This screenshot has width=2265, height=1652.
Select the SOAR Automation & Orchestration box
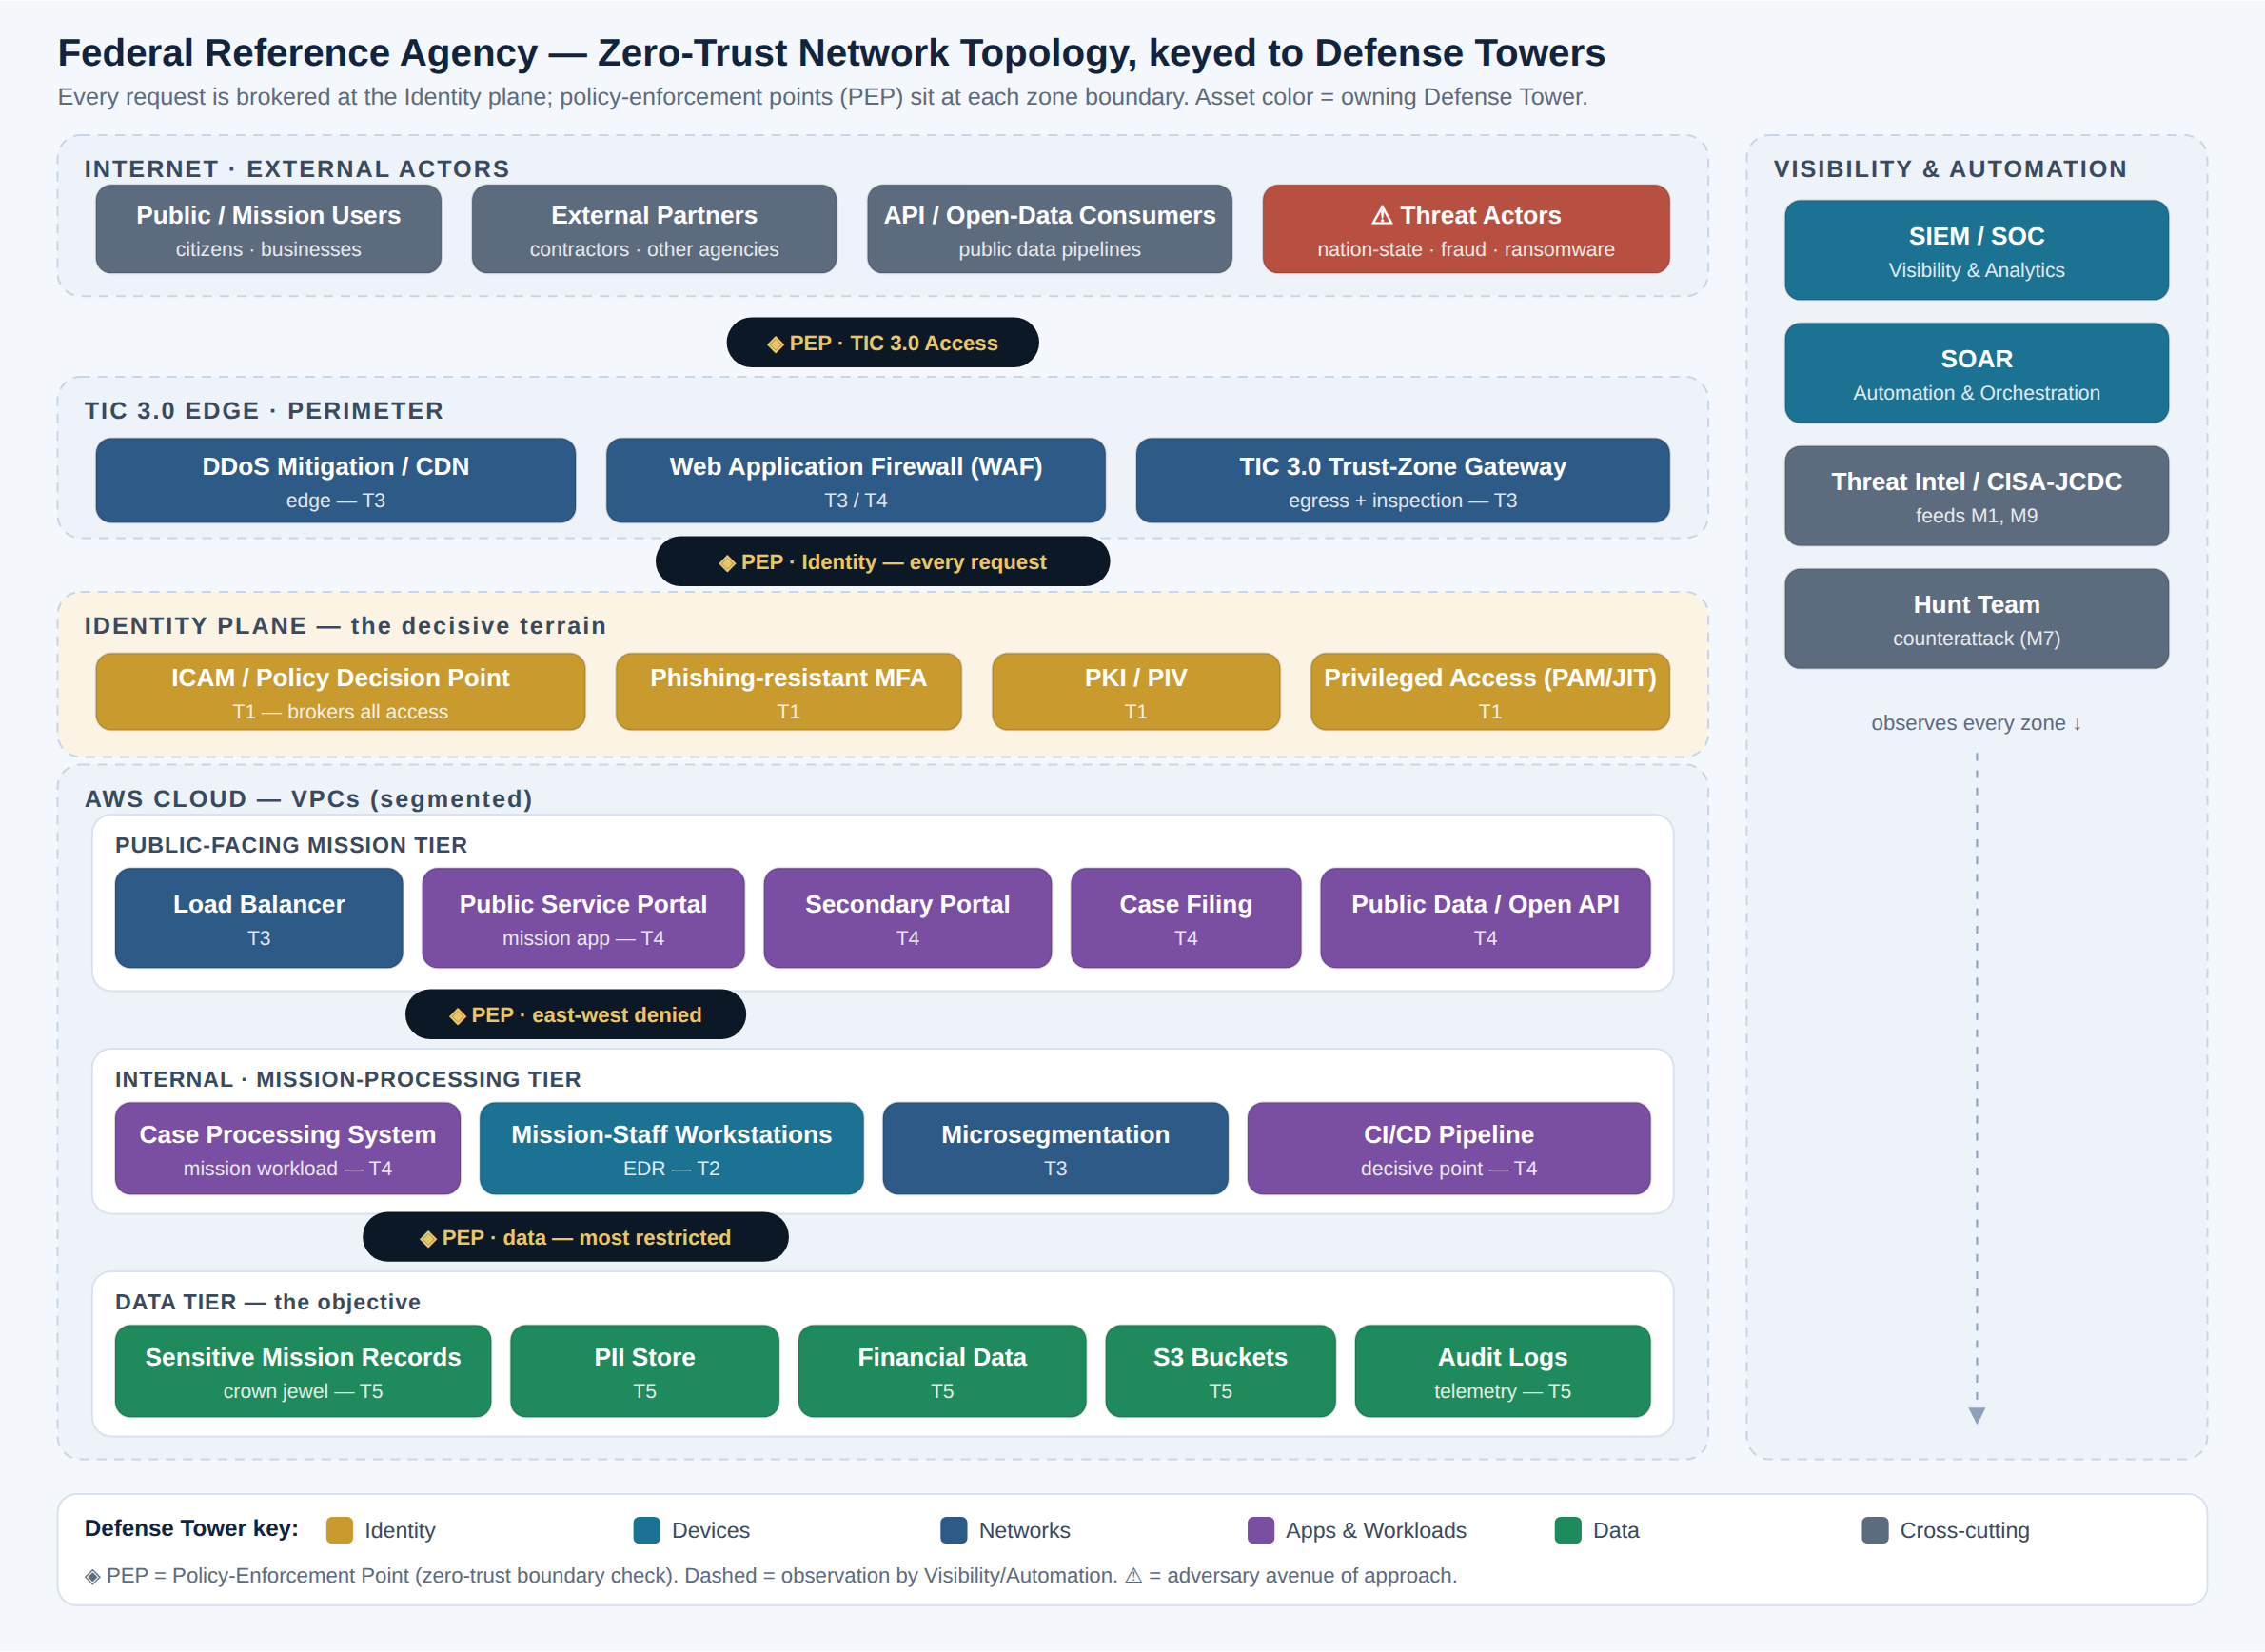tap(1976, 373)
